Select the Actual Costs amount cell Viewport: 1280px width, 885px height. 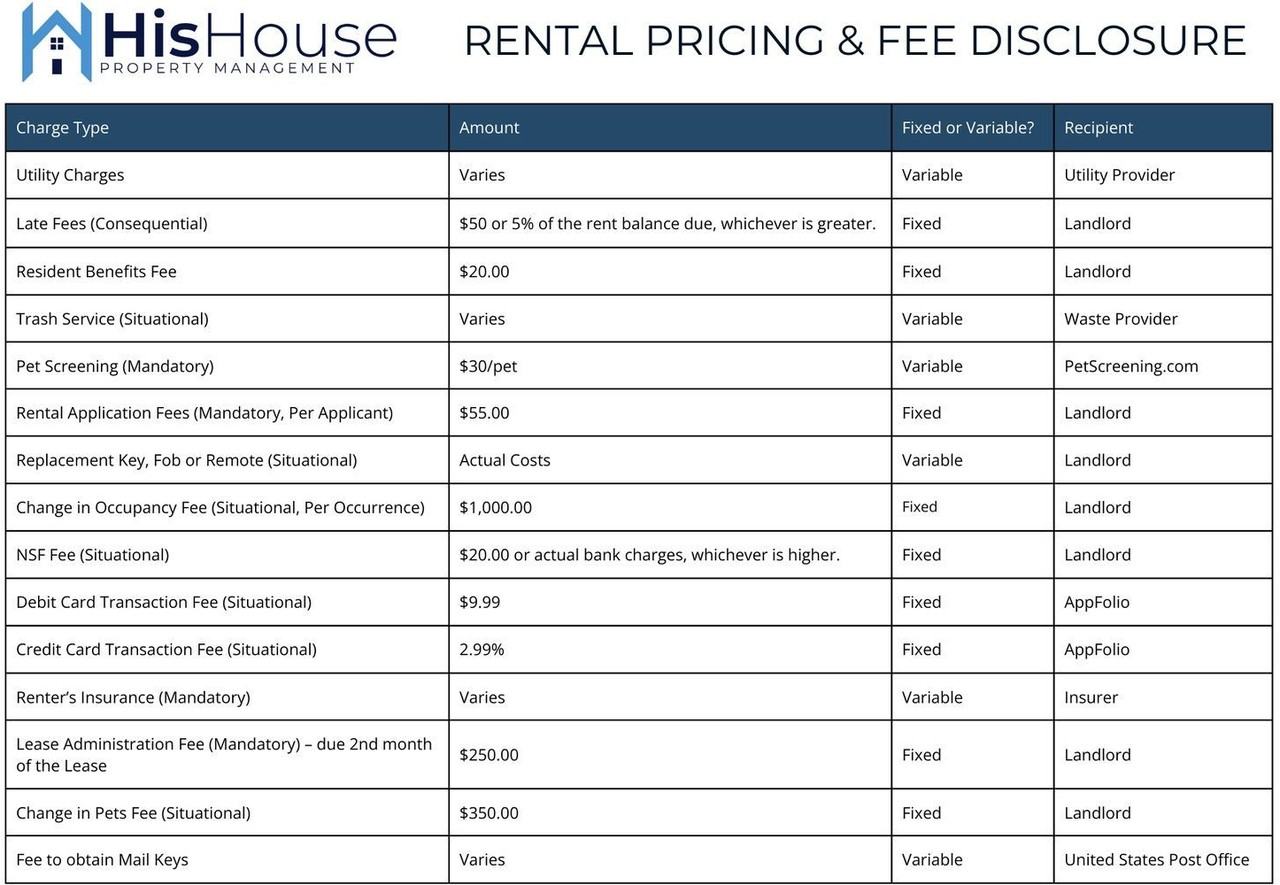pos(504,460)
